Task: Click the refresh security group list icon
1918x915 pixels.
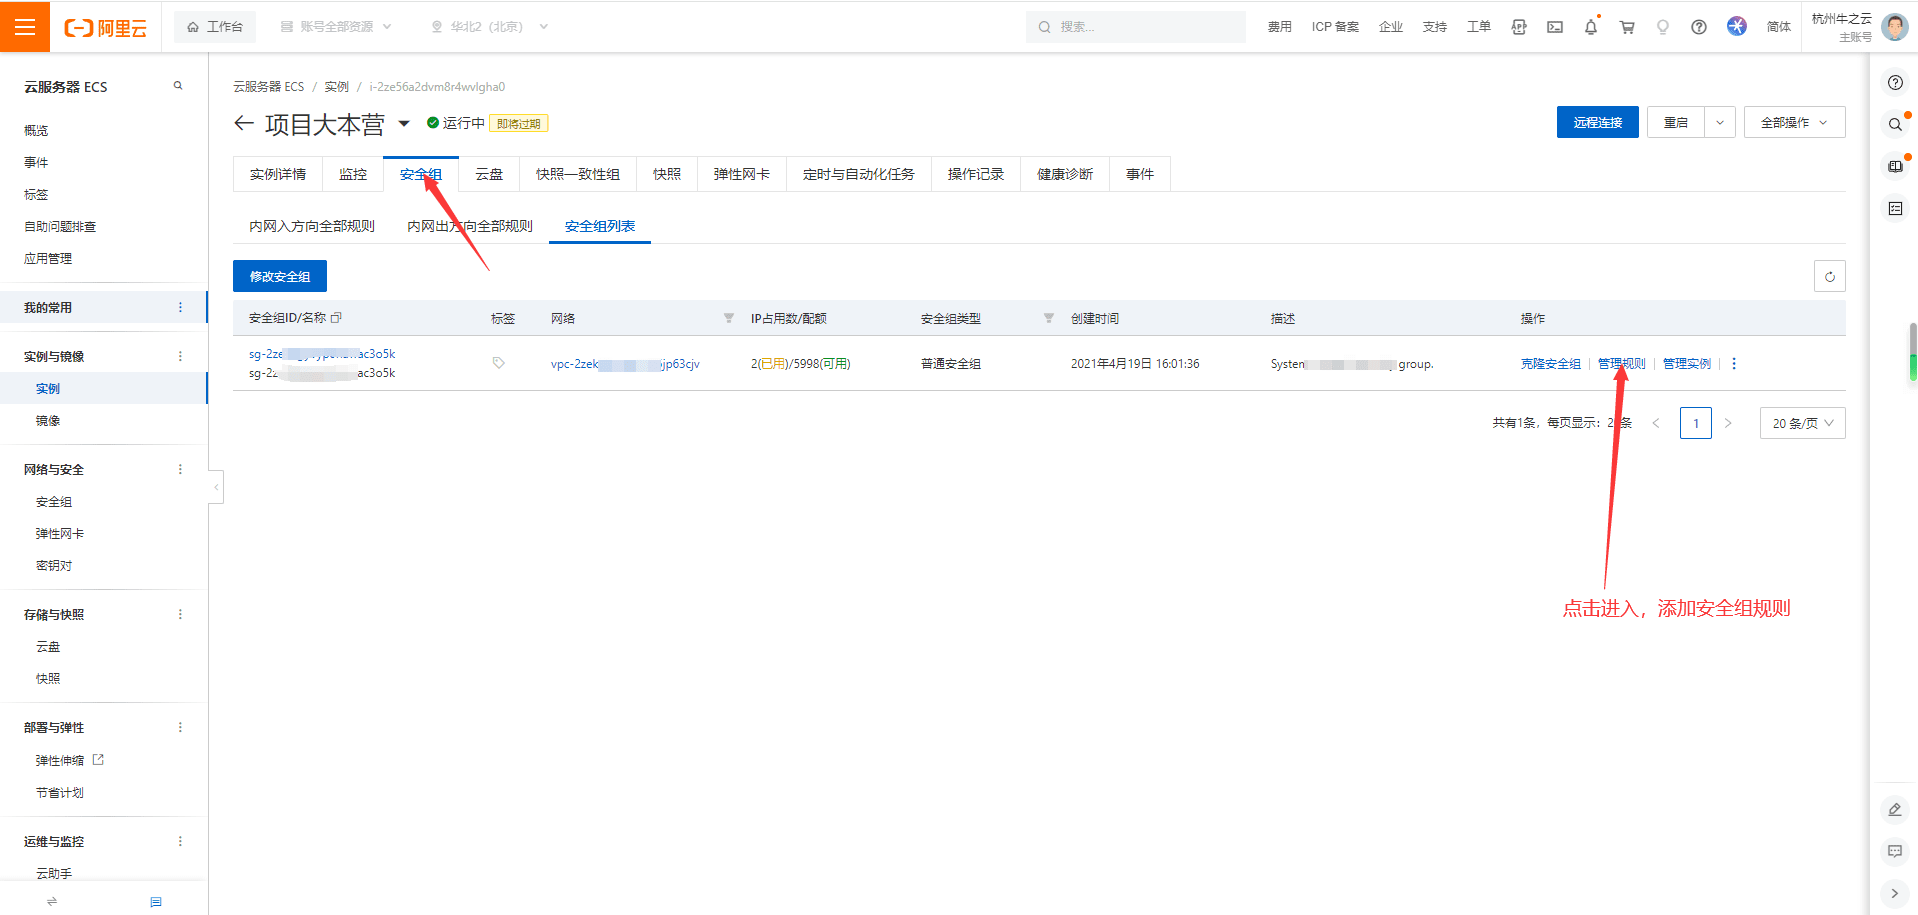Action: [x=1829, y=276]
